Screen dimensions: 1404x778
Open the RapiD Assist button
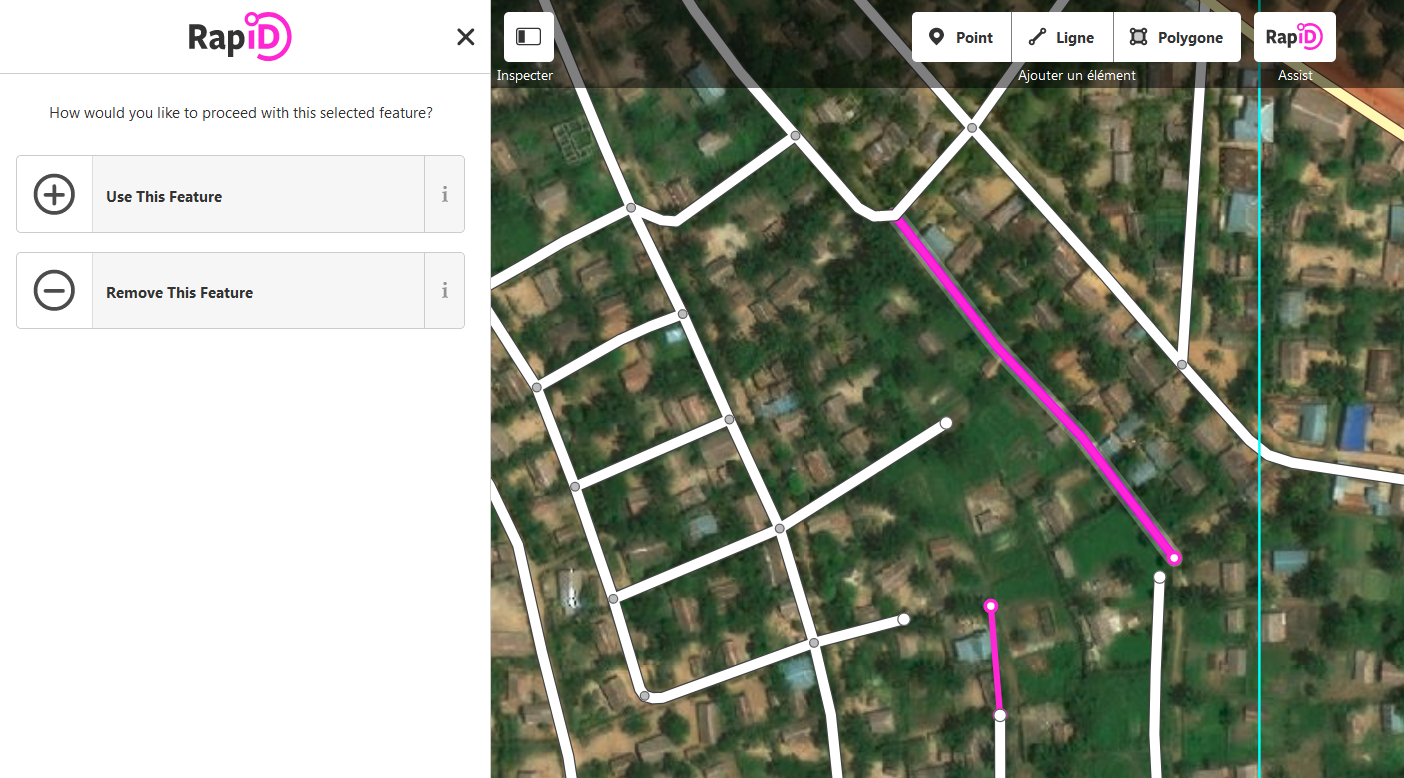tap(1294, 37)
